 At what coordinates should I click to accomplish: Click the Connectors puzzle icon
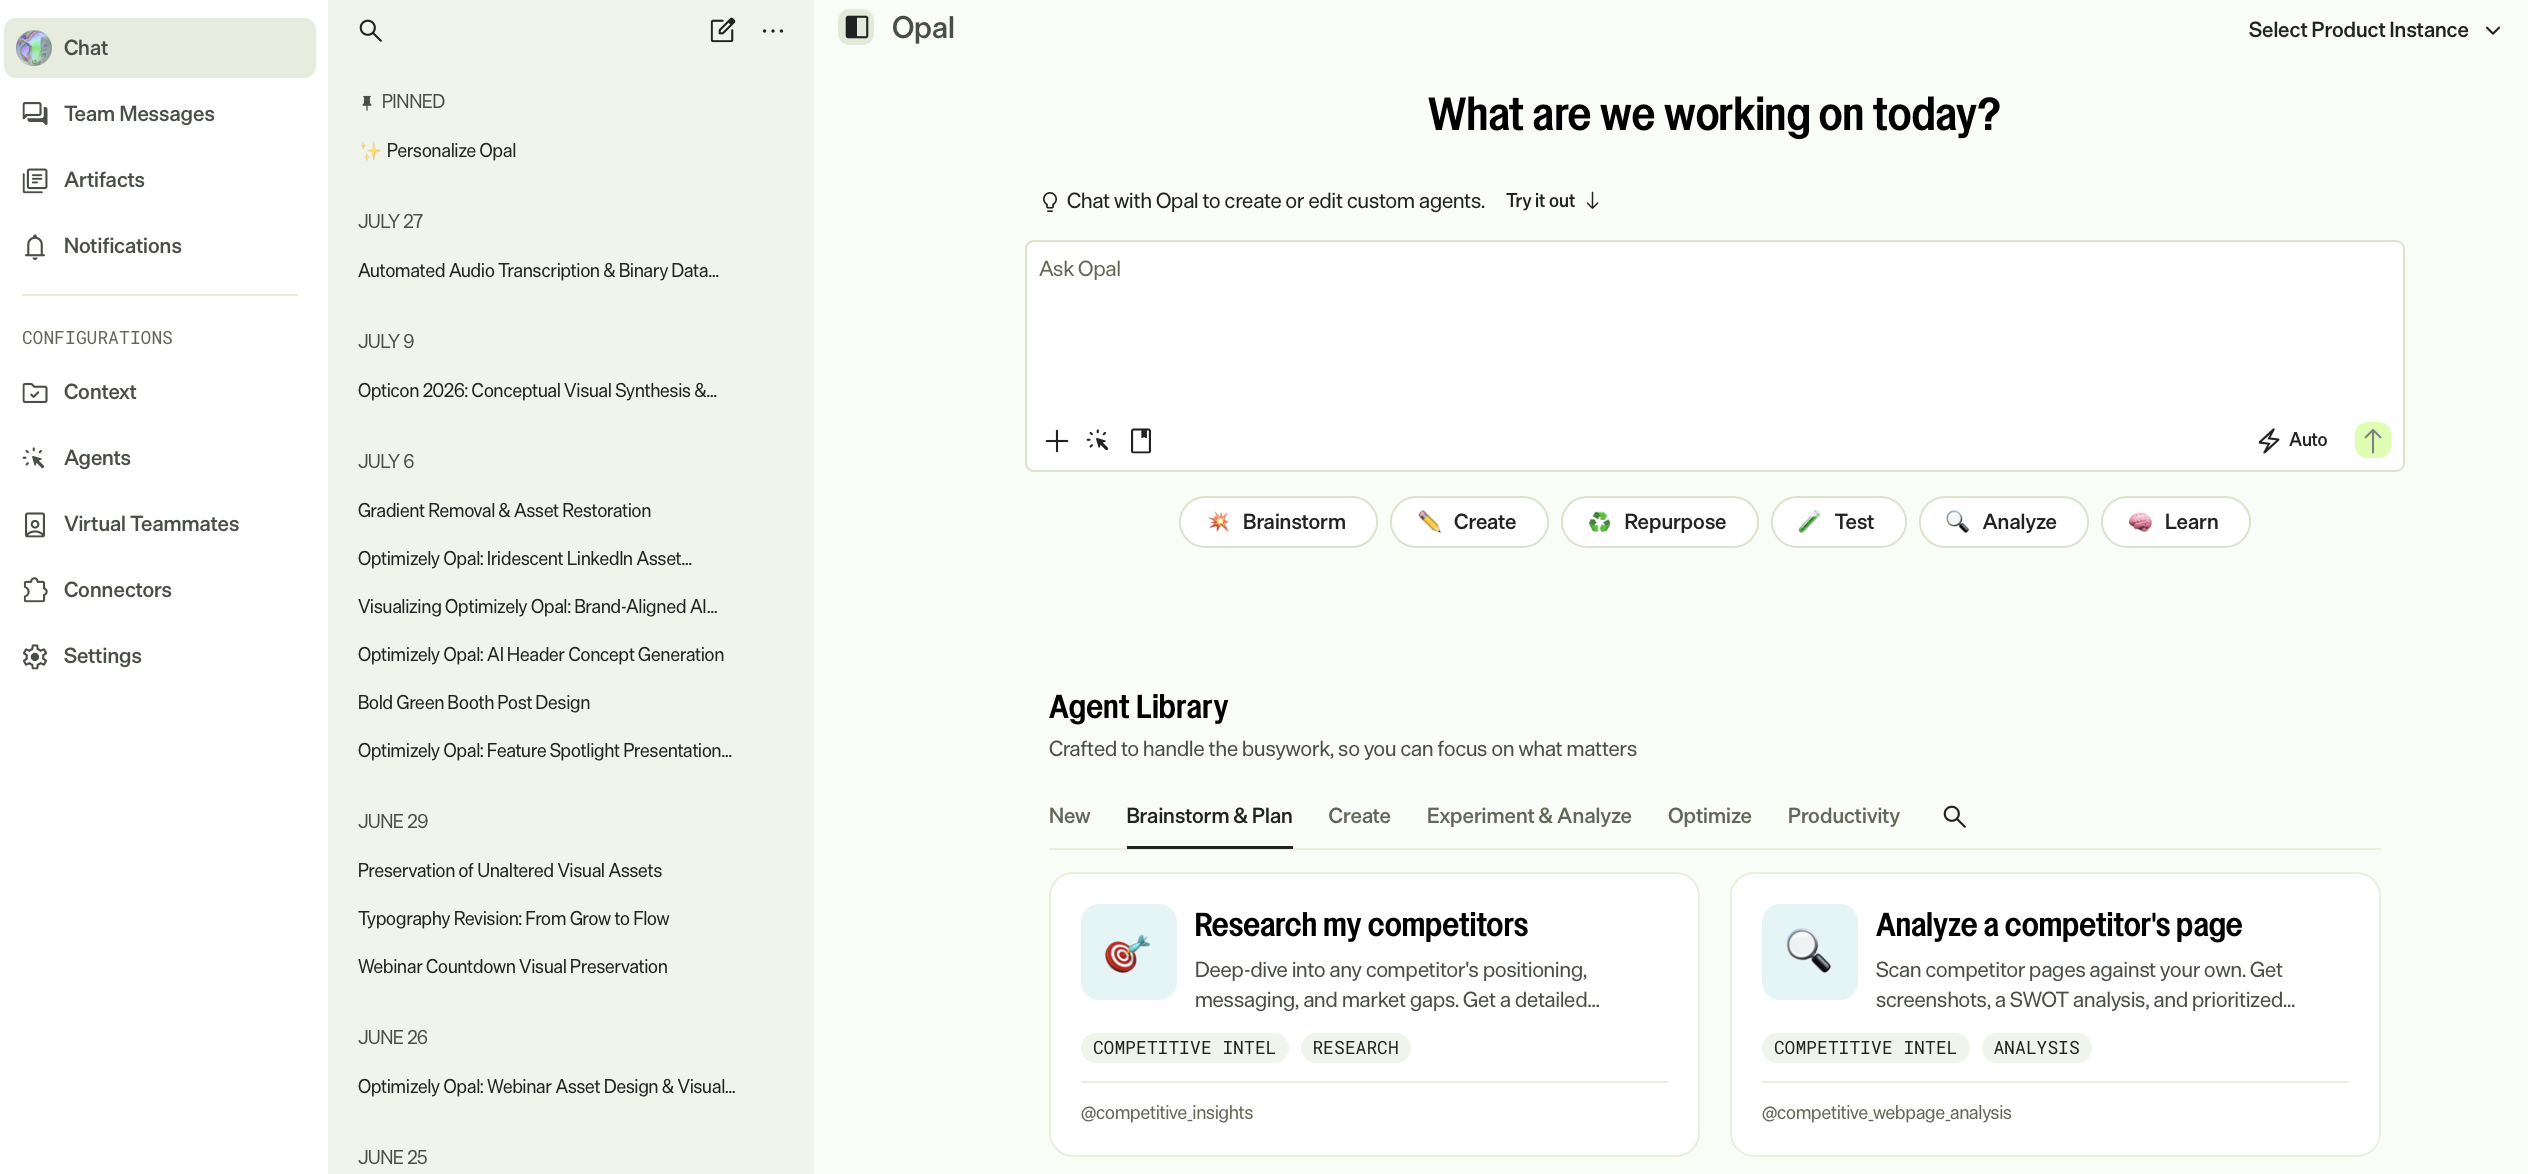pyautogui.click(x=35, y=590)
